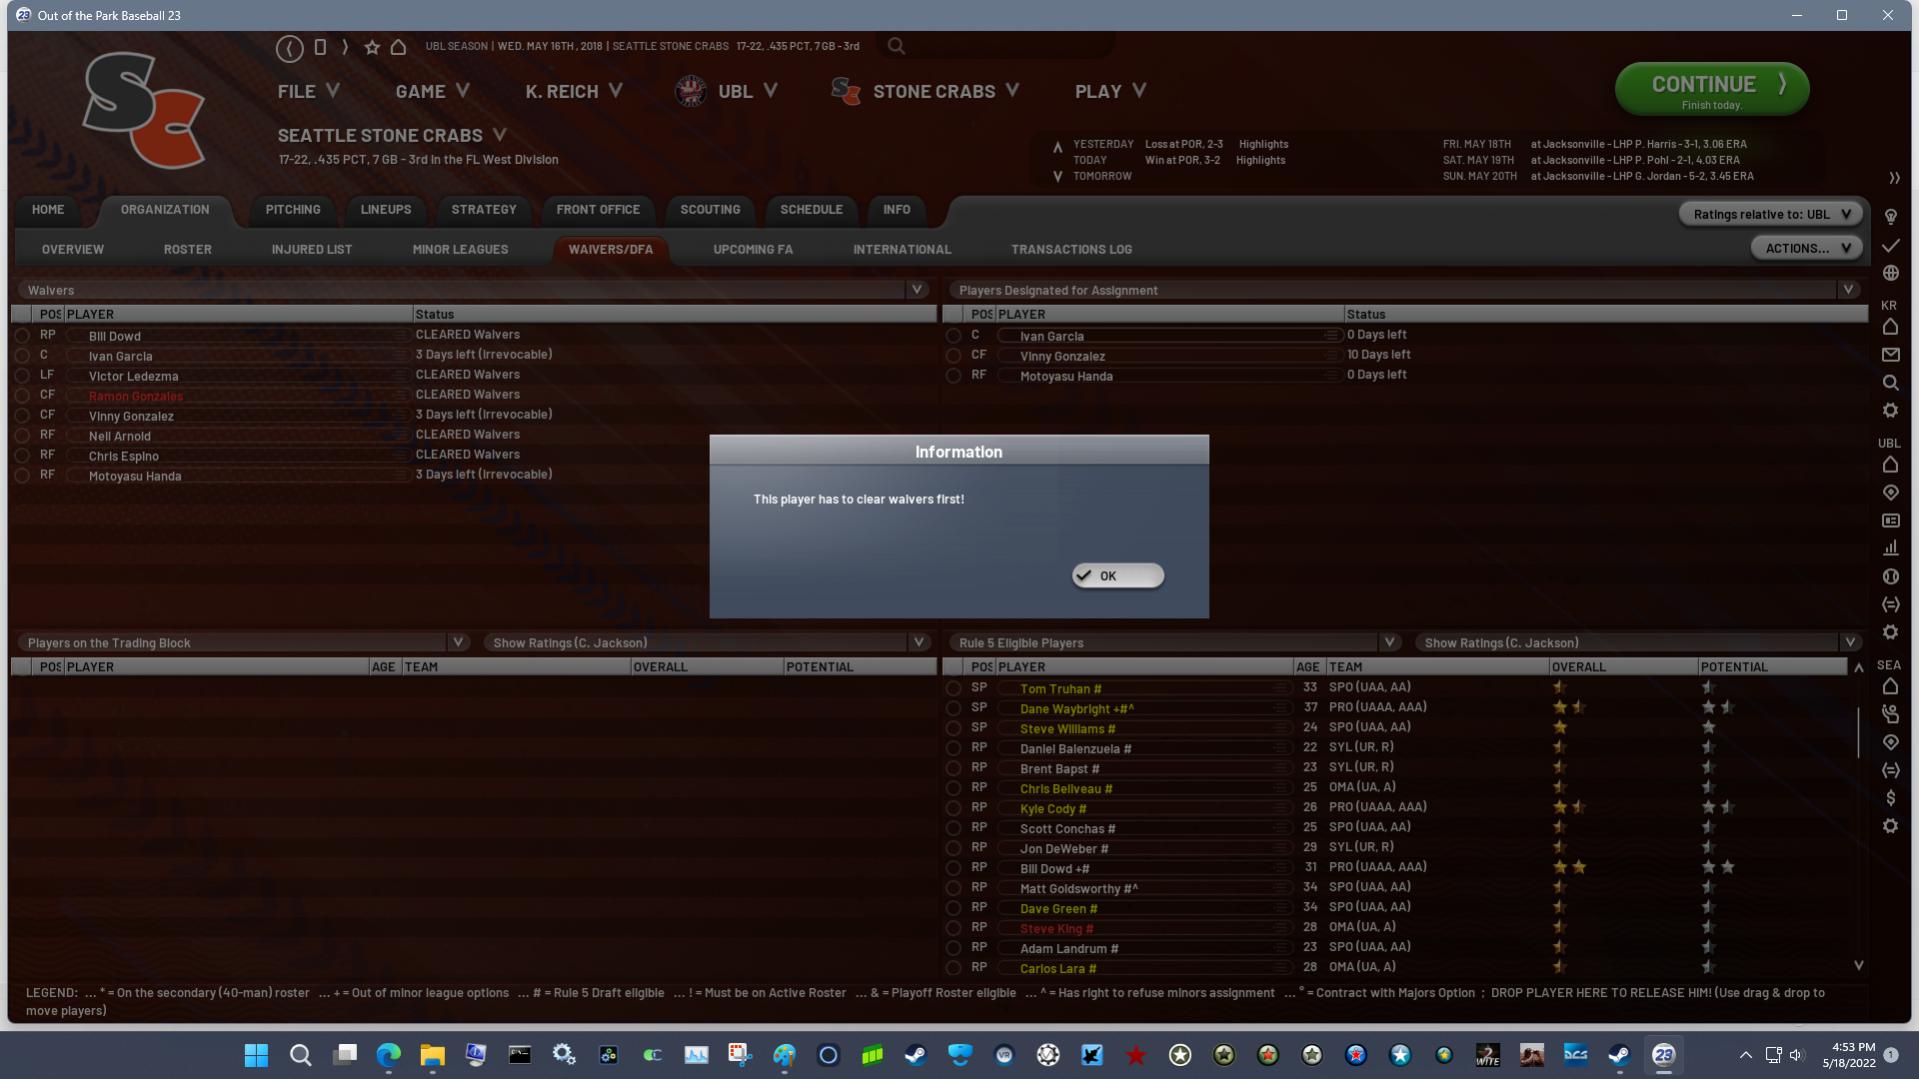Open the FILE menu

pos(308,91)
